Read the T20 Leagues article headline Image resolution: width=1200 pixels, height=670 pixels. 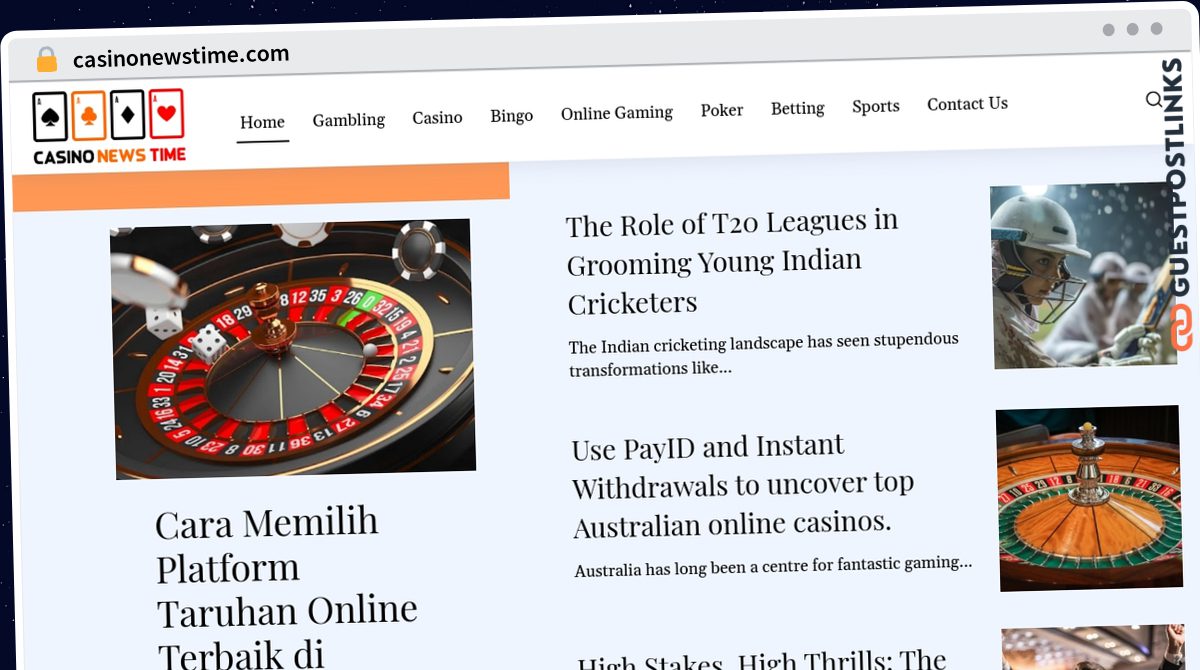[x=732, y=262]
